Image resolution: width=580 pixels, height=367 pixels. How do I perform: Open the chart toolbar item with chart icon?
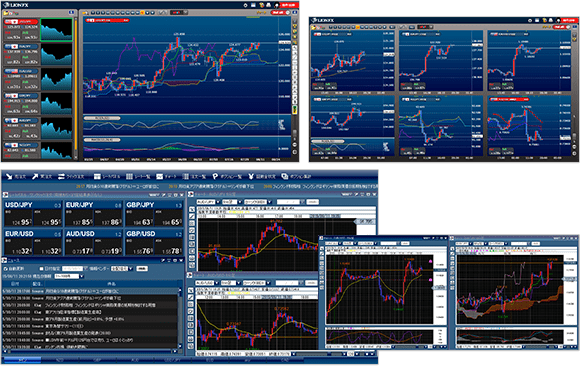159,176
